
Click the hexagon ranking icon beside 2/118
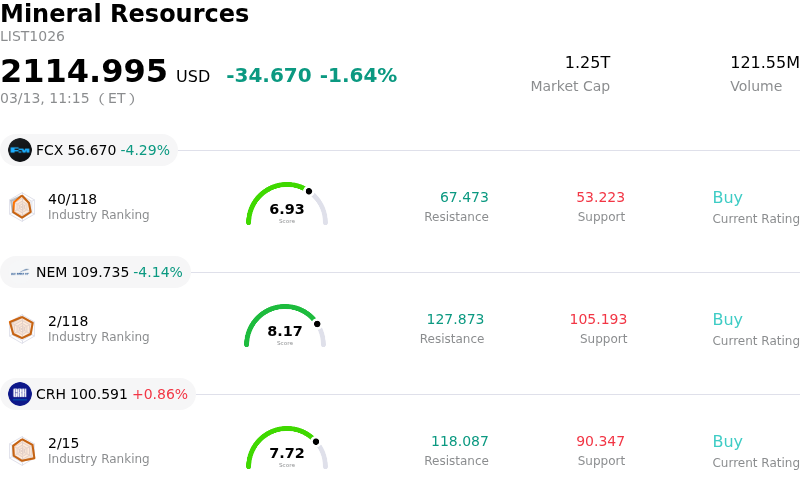point(22,328)
